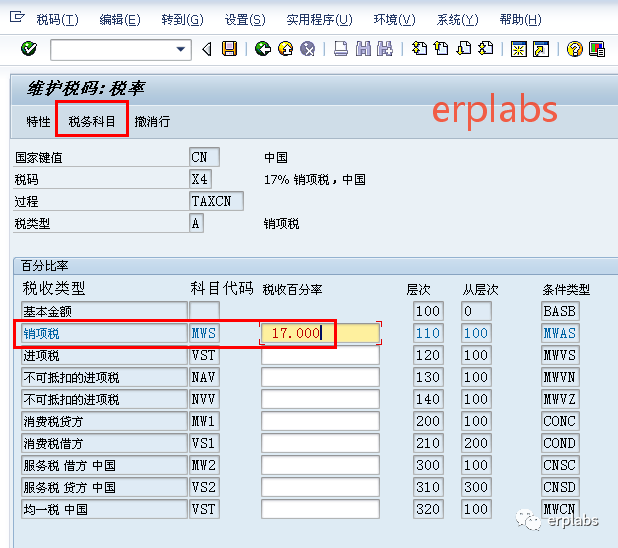Click the Create New Session icon

pos(519,49)
